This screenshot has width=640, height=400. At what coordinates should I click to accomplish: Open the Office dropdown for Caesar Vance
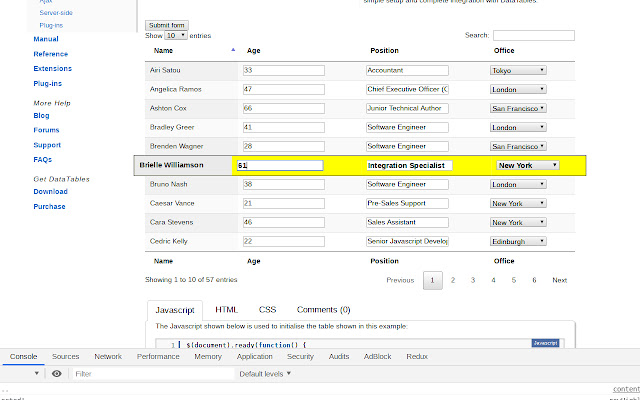(518, 203)
